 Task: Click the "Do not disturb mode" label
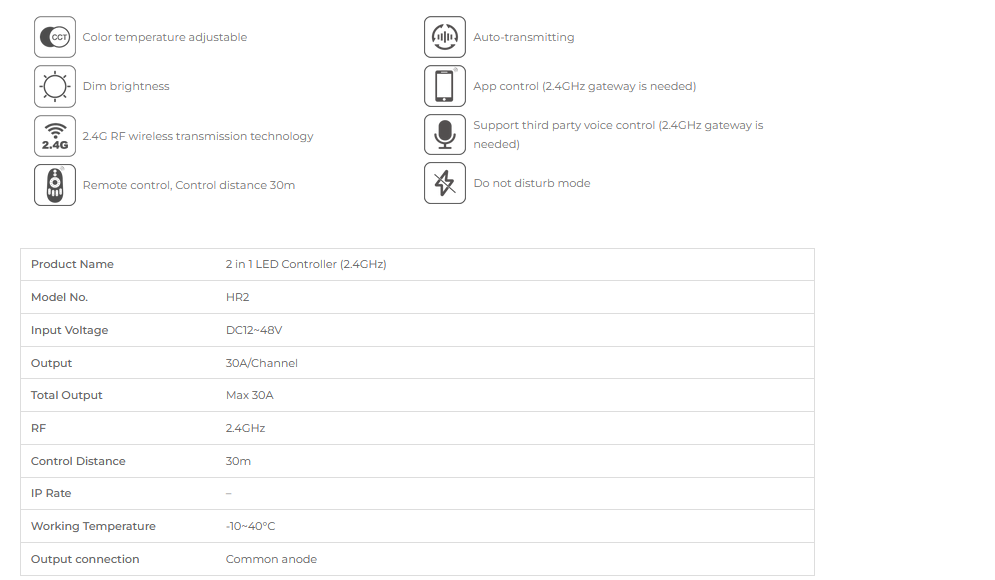(x=532, y=183)
